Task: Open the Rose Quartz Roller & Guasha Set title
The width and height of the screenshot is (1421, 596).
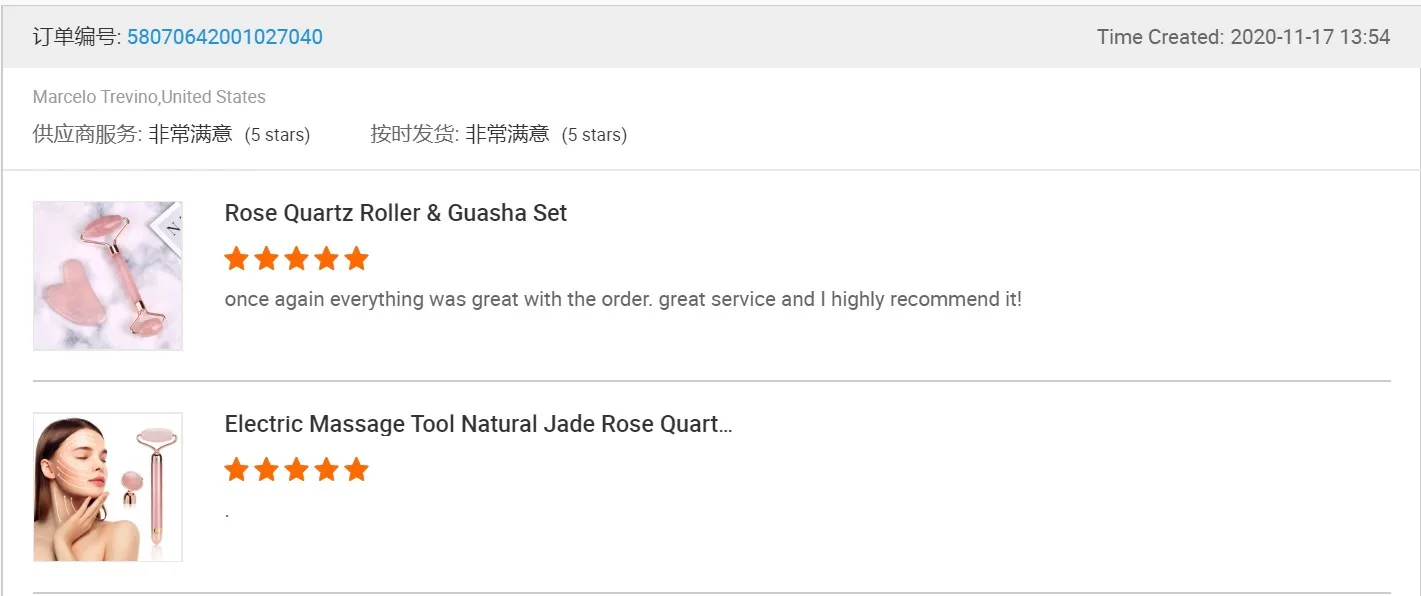Action: 396,213
